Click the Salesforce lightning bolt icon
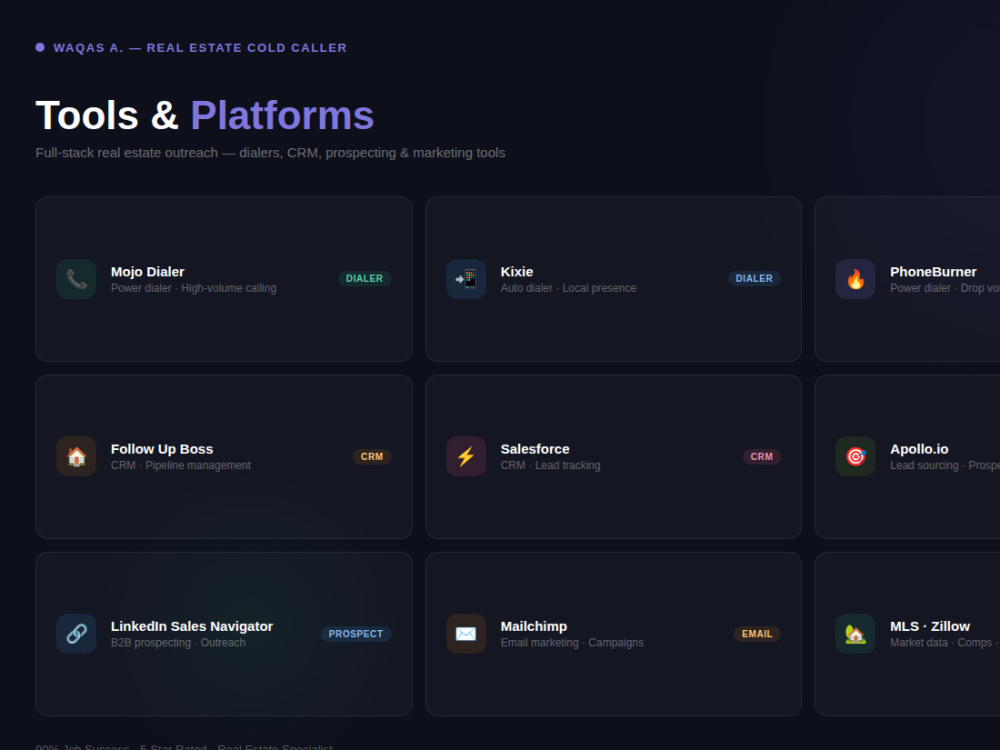The height and width of the screenshot is (750, 1000). (x=466, y=457)
